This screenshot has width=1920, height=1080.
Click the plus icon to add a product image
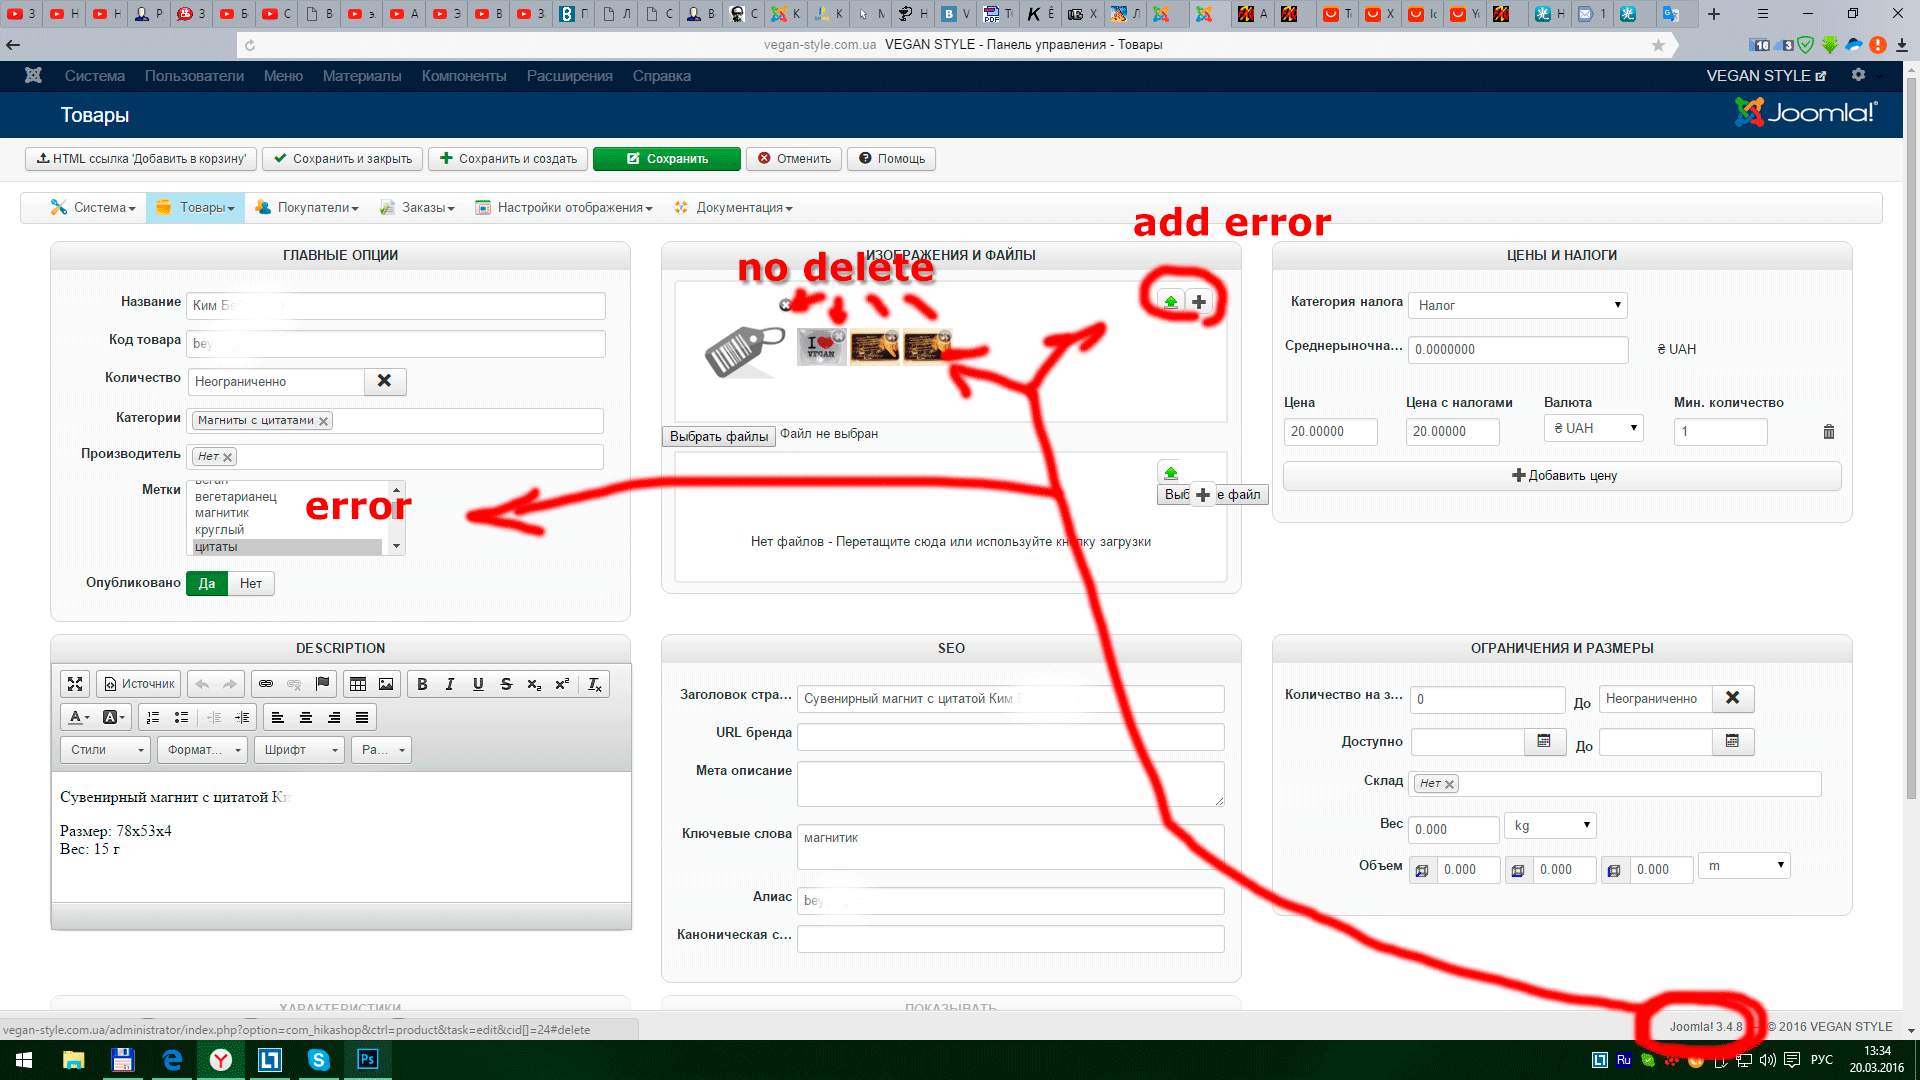point(1199,301)
